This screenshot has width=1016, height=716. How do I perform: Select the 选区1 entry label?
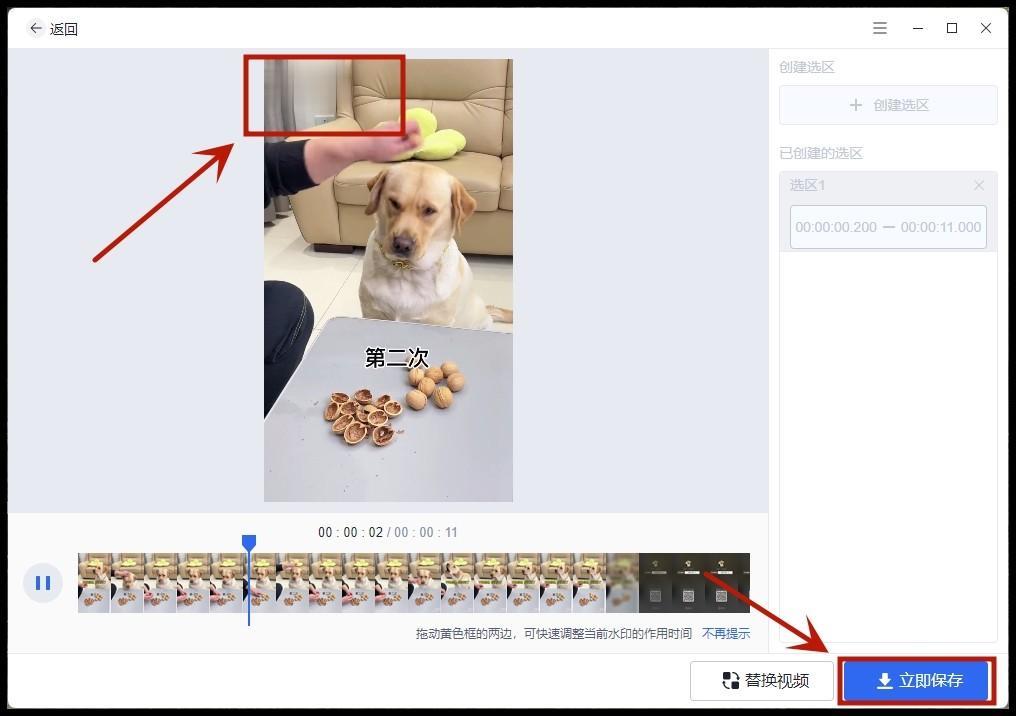point(808,185)
